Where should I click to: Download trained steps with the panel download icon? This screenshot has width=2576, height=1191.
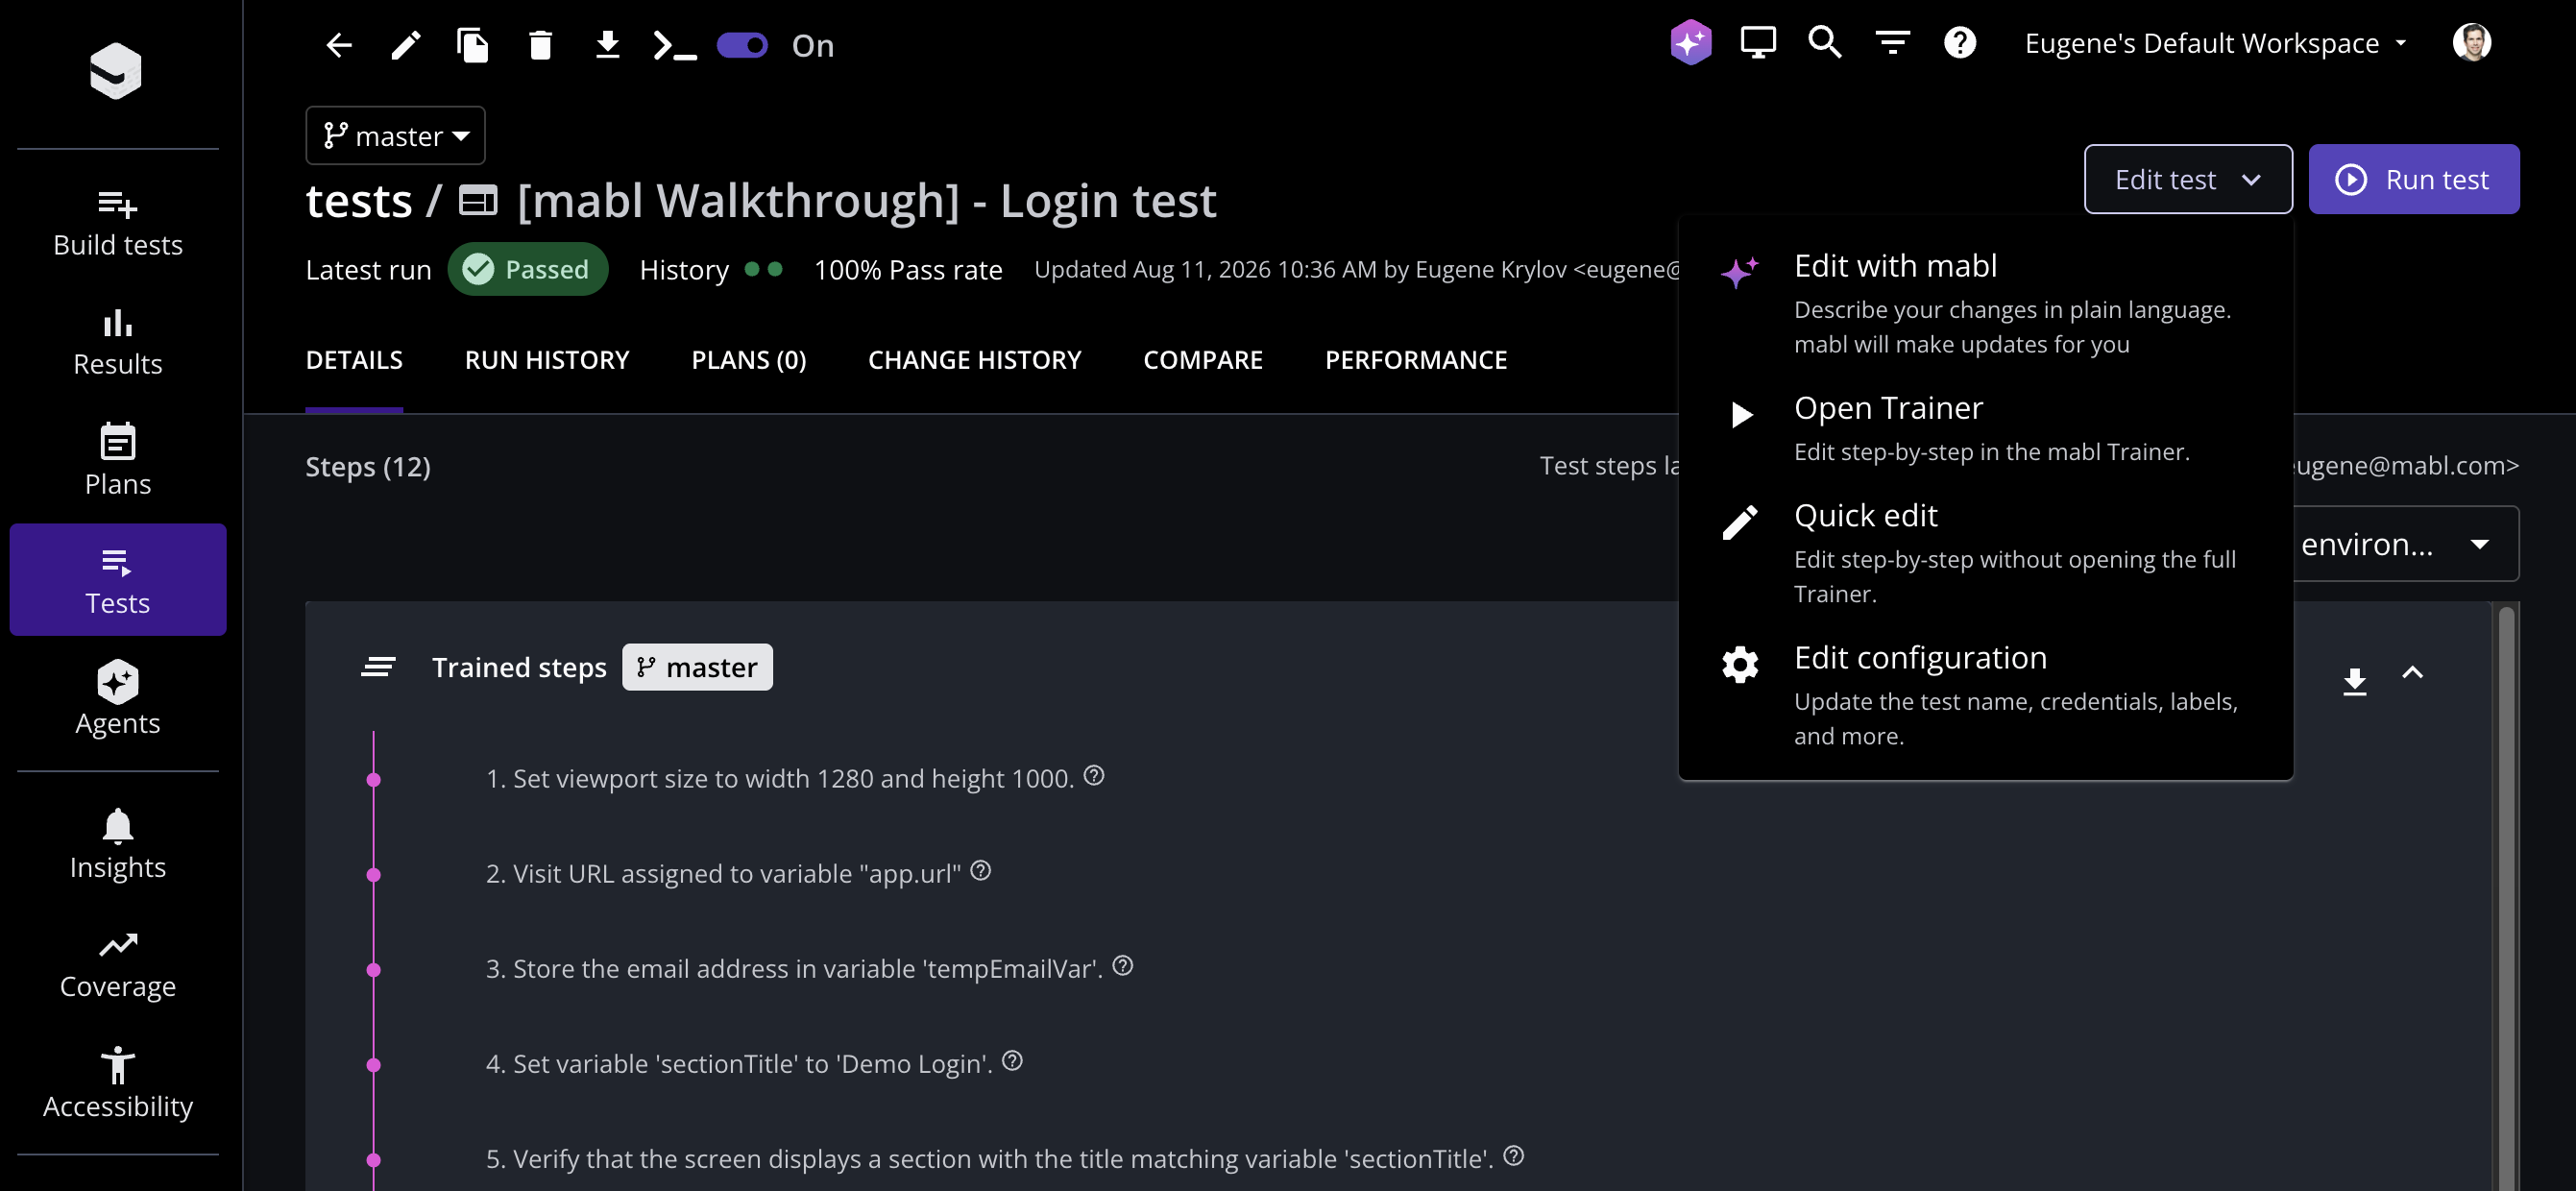(2354, 681)
